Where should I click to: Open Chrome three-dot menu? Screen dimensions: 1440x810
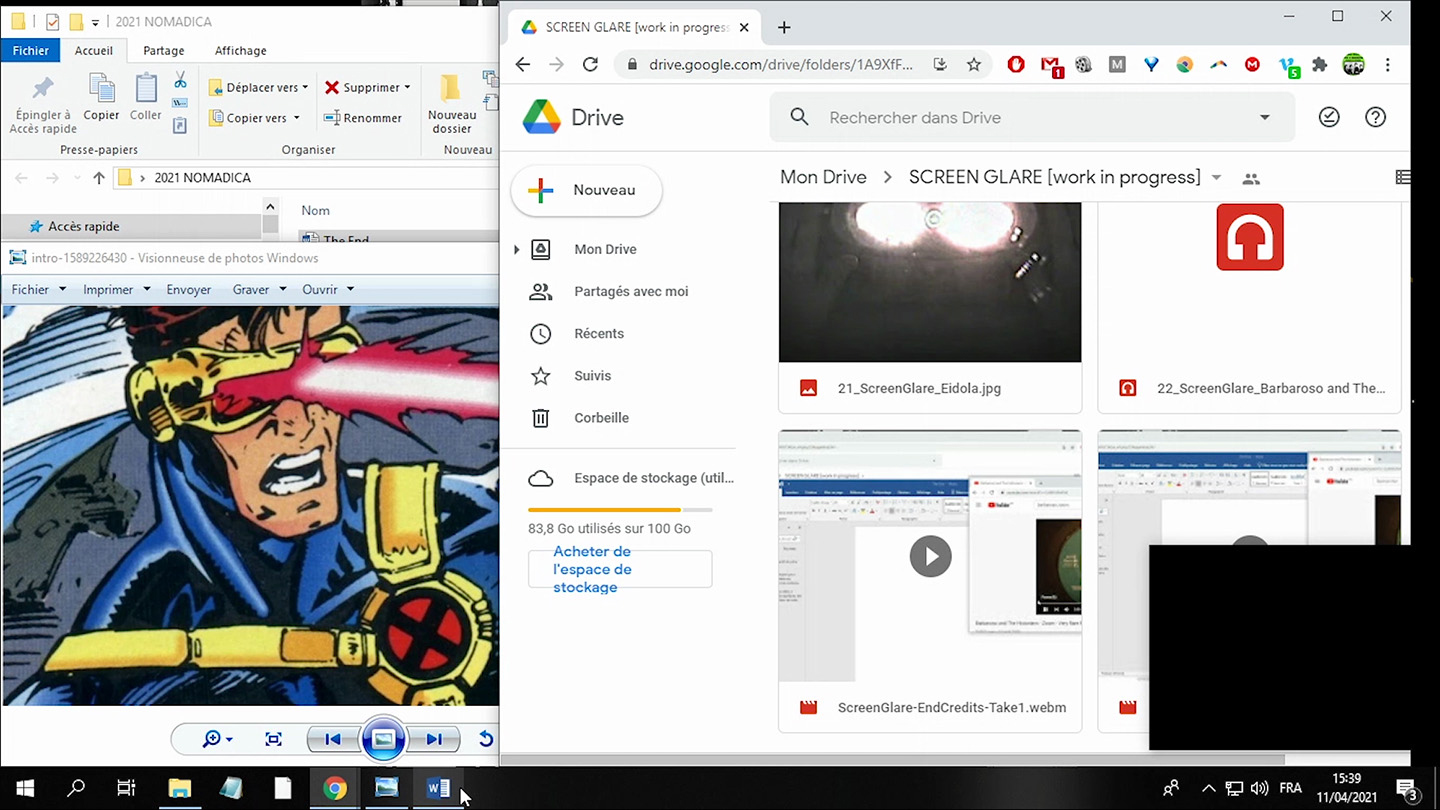1387,64
